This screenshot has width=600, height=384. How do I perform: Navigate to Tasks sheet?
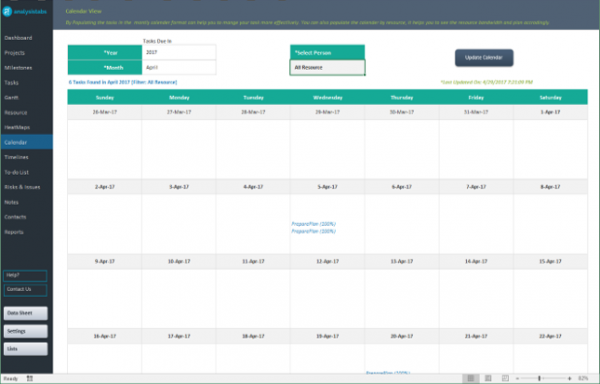point(11,83)
